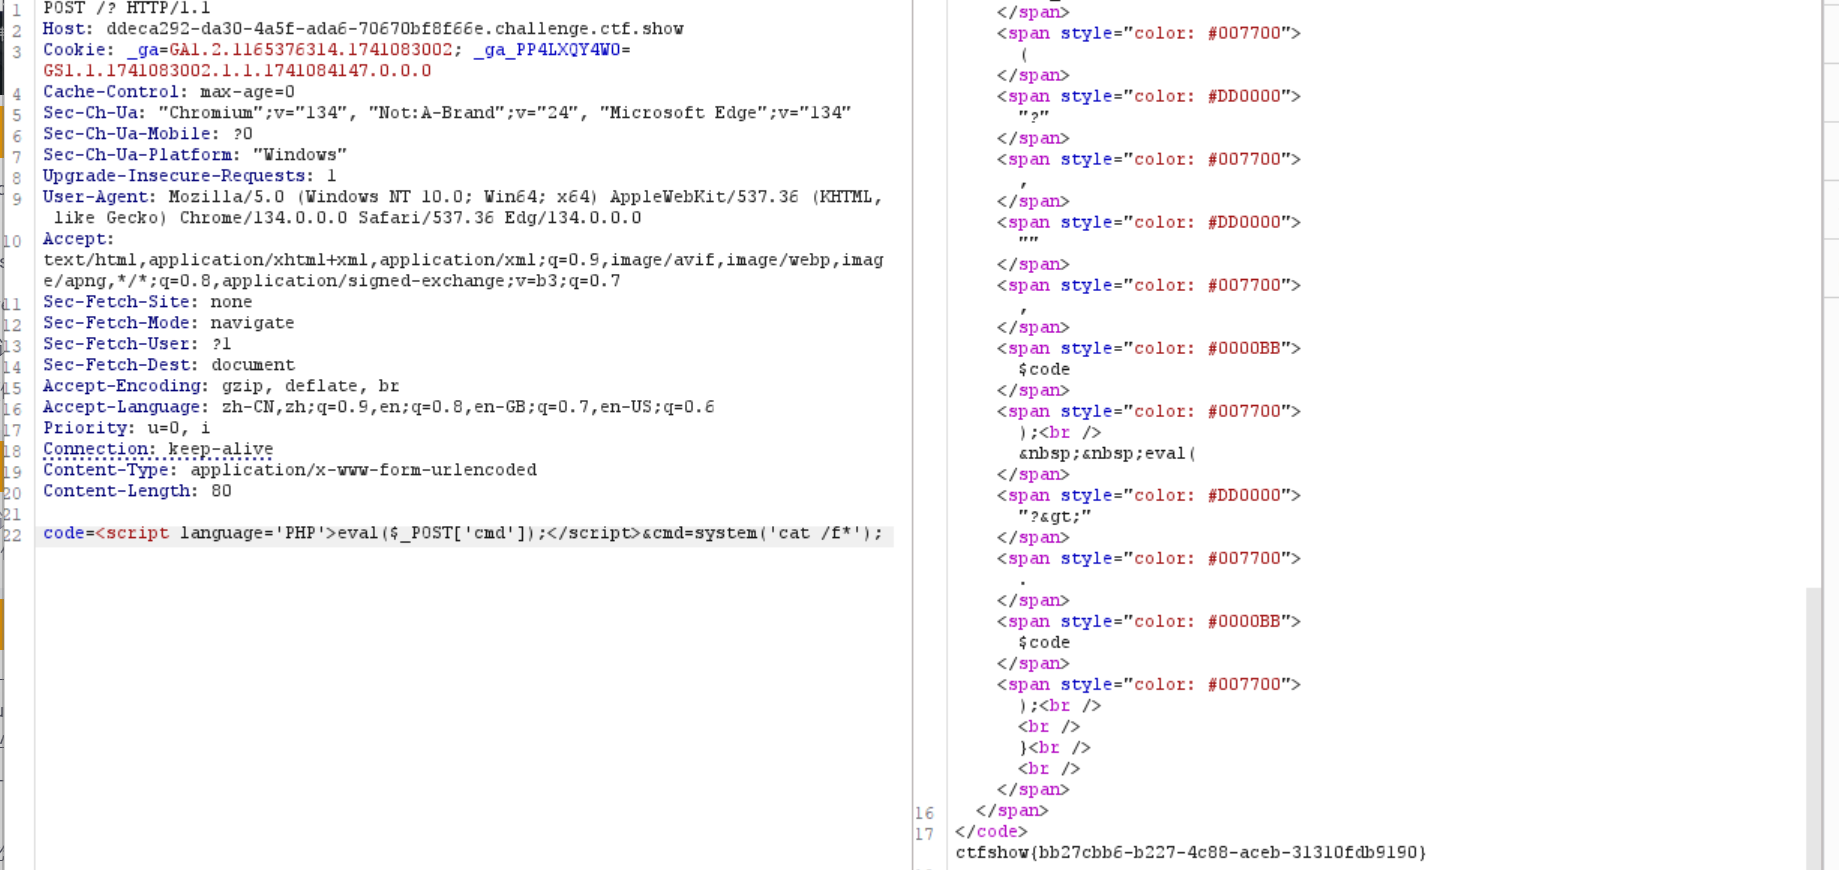The height and width of the screenshot is (870, 1839).
Task: Click response line number 16 in gutter
Action: click(924, 812)
